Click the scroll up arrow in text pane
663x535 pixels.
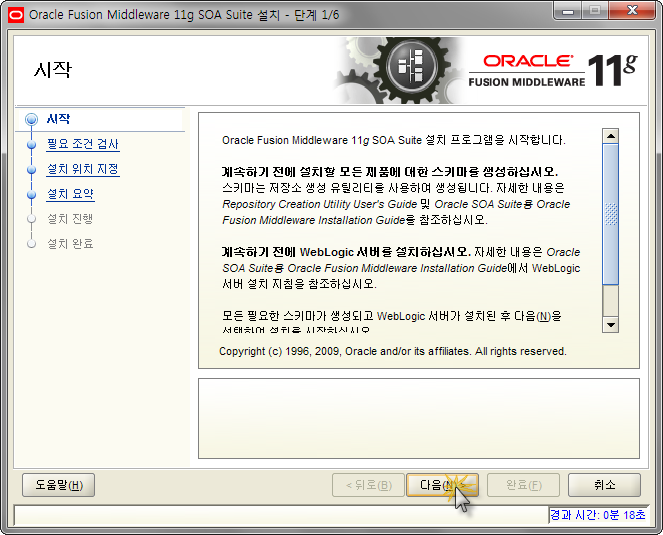(x=611, y=136)
